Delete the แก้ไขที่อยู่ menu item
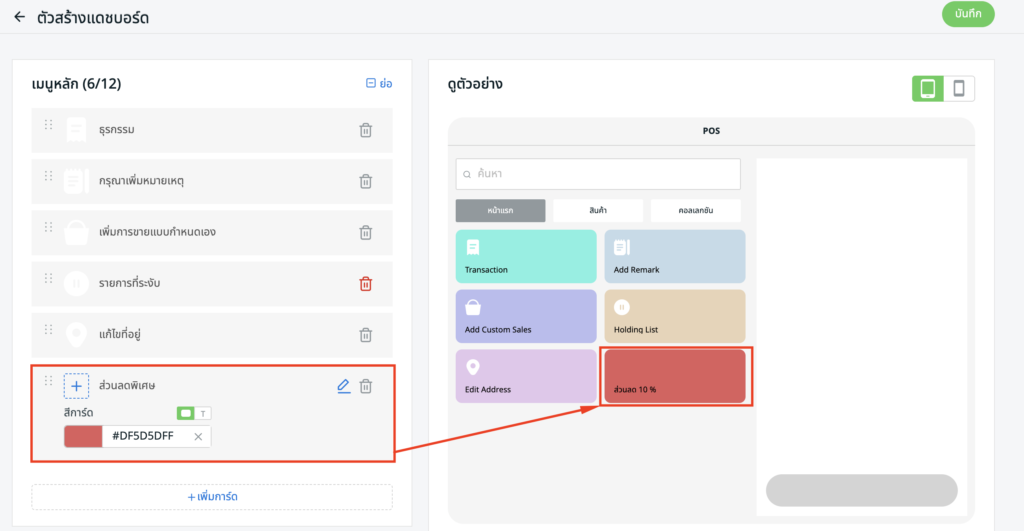This screenshot has width=1024, height=531. (x=366, y=335)
